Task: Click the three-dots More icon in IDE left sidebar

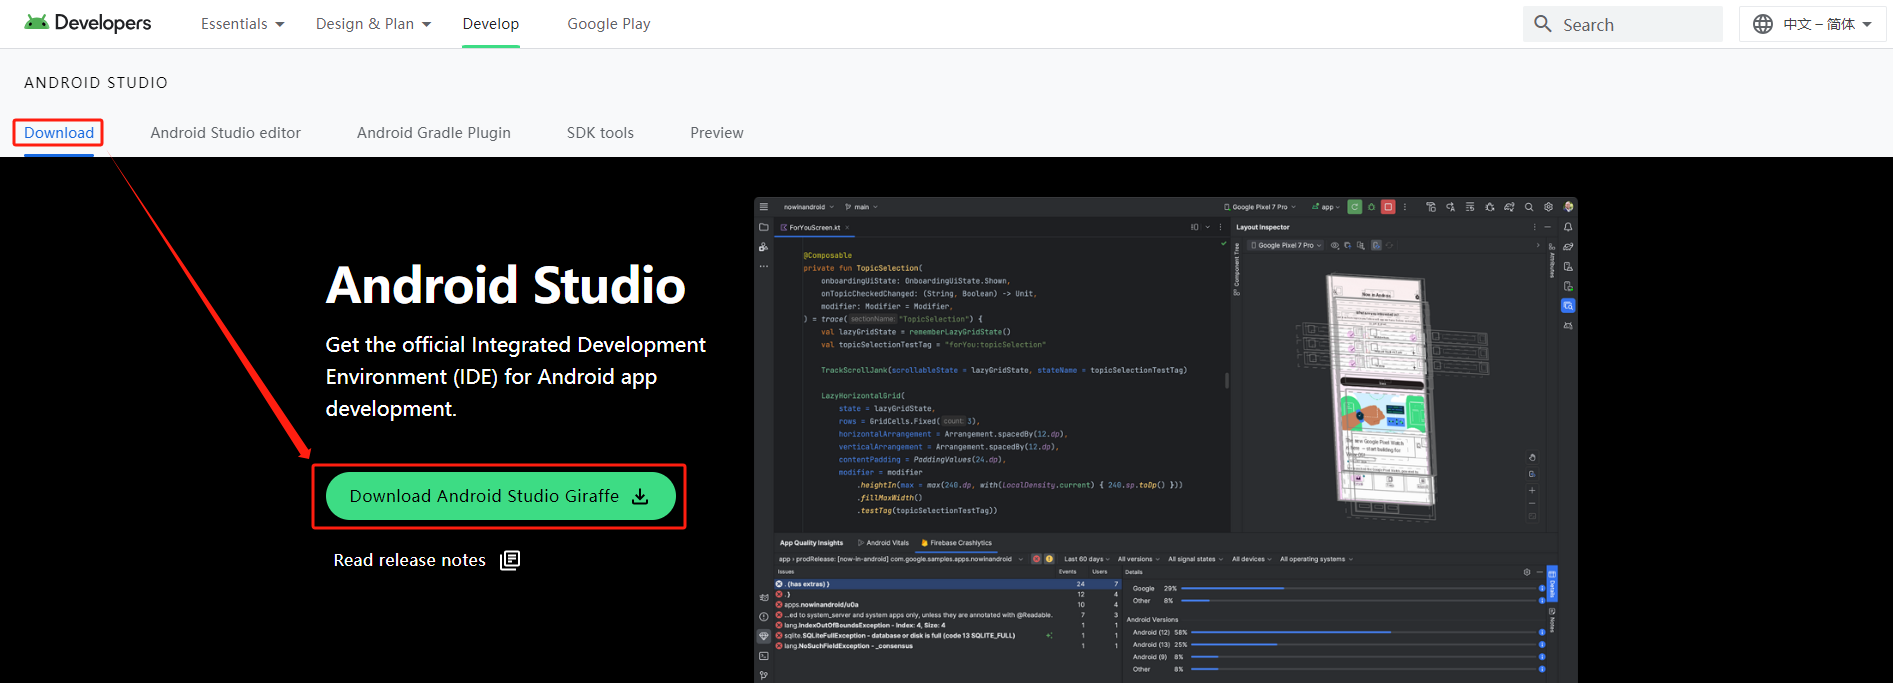Action: 764,266
